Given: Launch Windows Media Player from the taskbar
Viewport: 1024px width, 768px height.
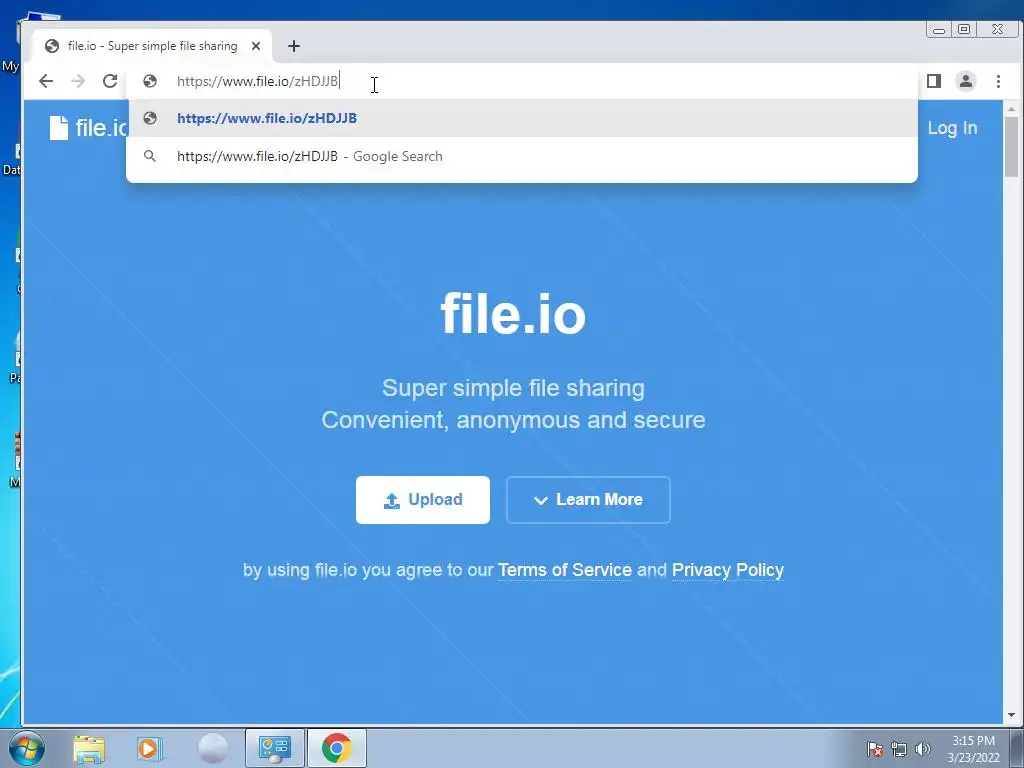Looking at the screenshot, I should pos(149,748).
